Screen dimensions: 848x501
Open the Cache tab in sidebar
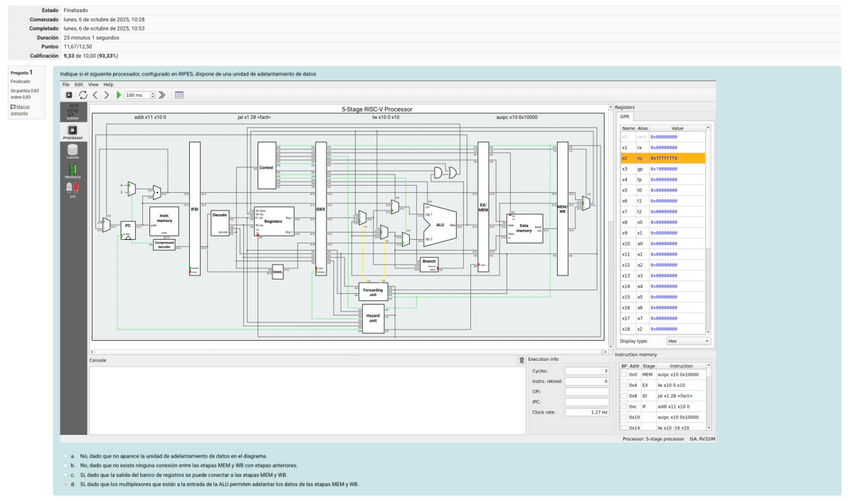click(x=73, y=152)
